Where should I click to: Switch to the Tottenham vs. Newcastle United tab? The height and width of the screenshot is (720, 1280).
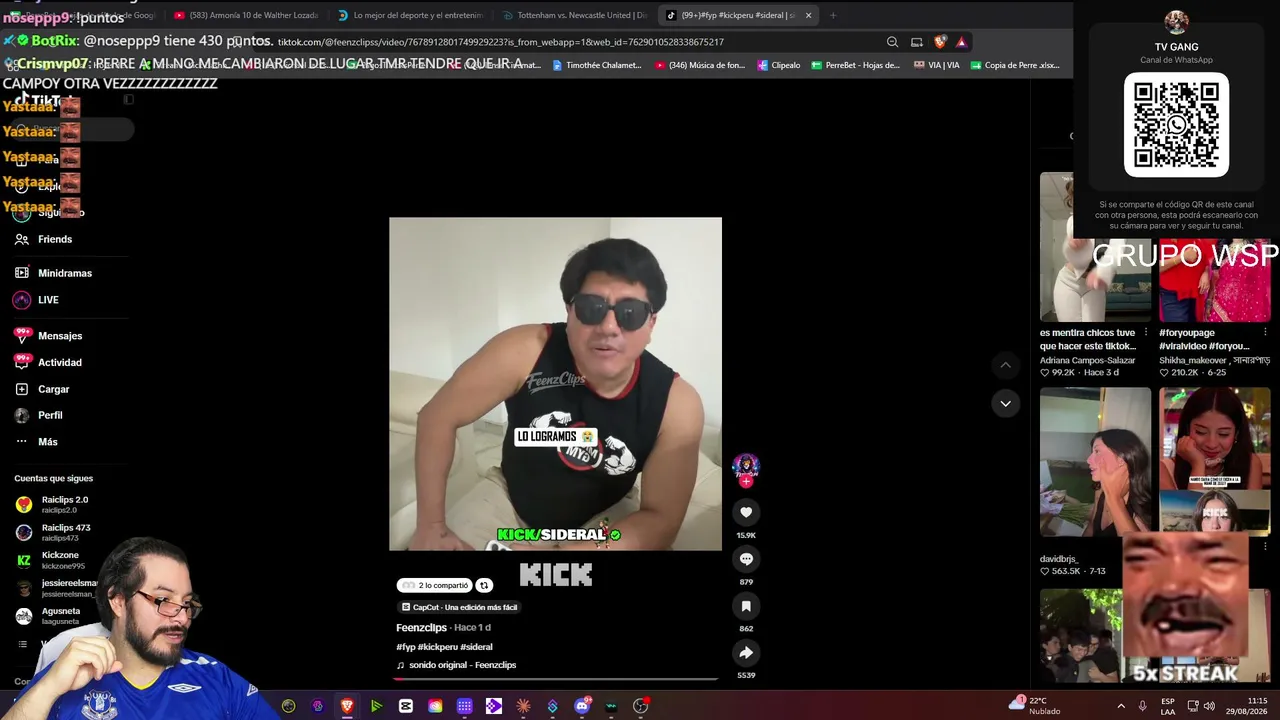(x=573, y=15)
